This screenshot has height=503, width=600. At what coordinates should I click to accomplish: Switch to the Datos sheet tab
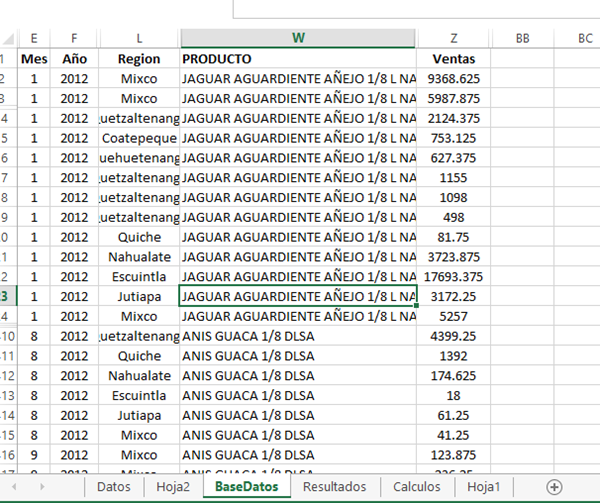(114, 486)
